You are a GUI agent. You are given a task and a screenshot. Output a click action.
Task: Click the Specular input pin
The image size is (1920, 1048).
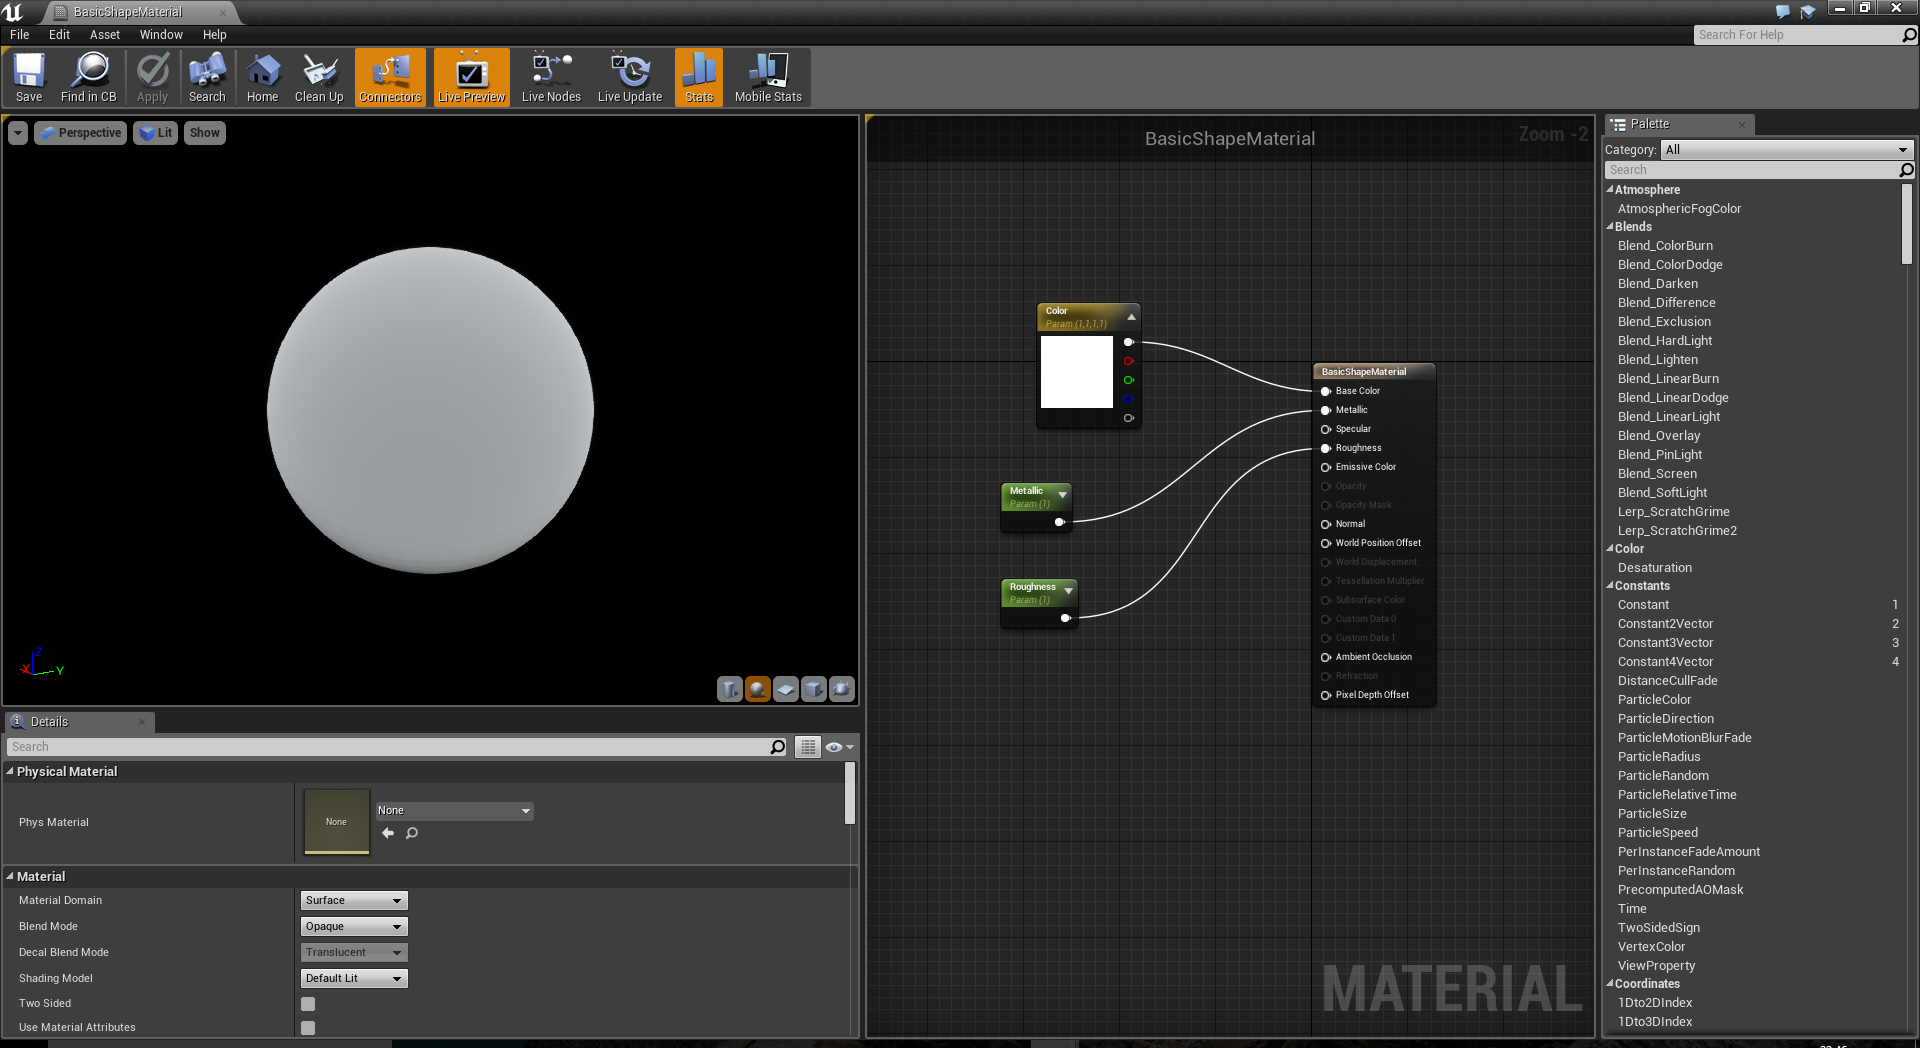coord(1326,429)
